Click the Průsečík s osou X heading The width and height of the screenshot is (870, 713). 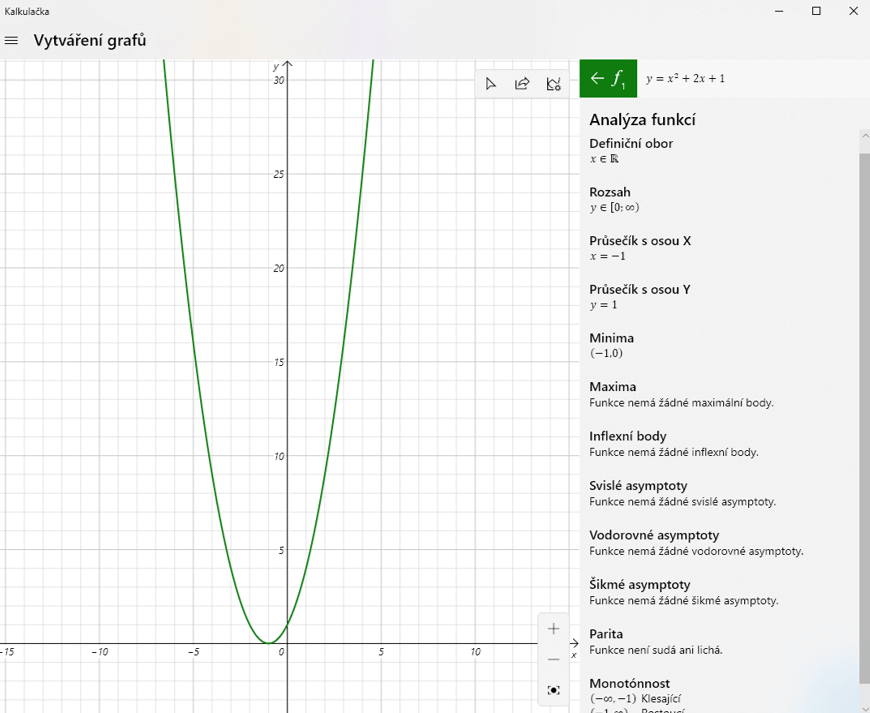(x=640, y=240)
